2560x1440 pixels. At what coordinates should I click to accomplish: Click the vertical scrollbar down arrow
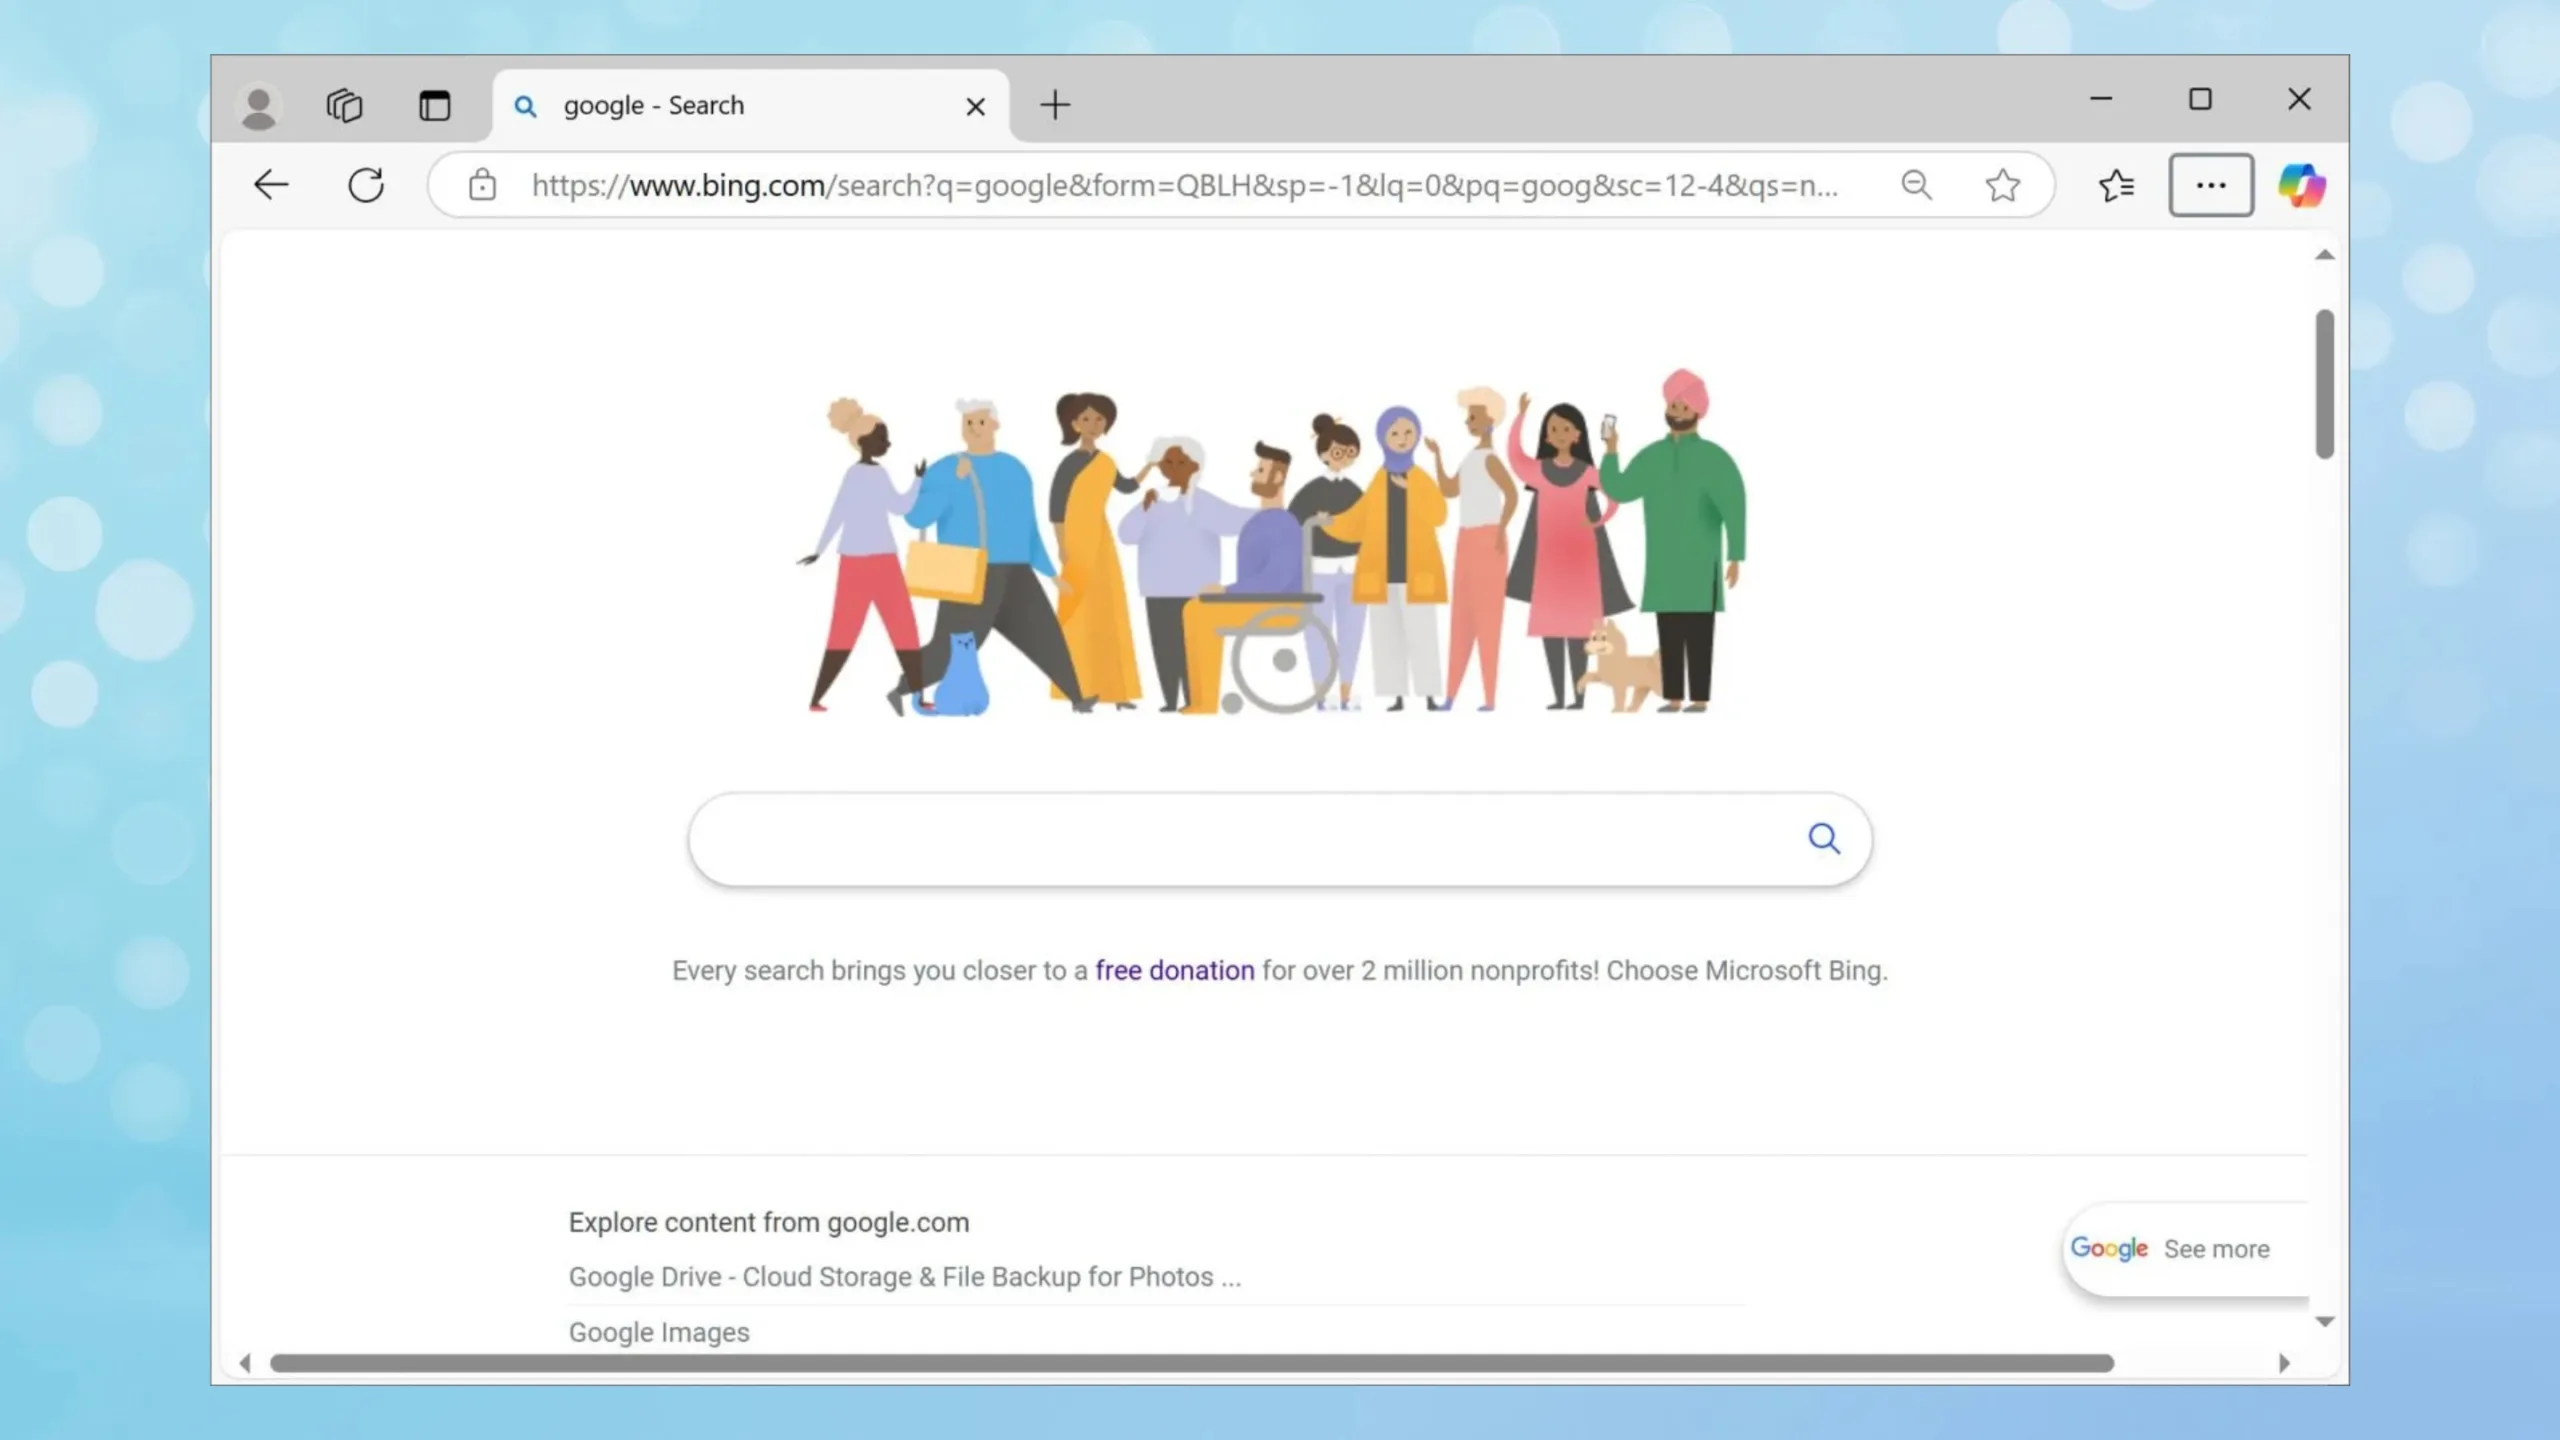2325,1322
